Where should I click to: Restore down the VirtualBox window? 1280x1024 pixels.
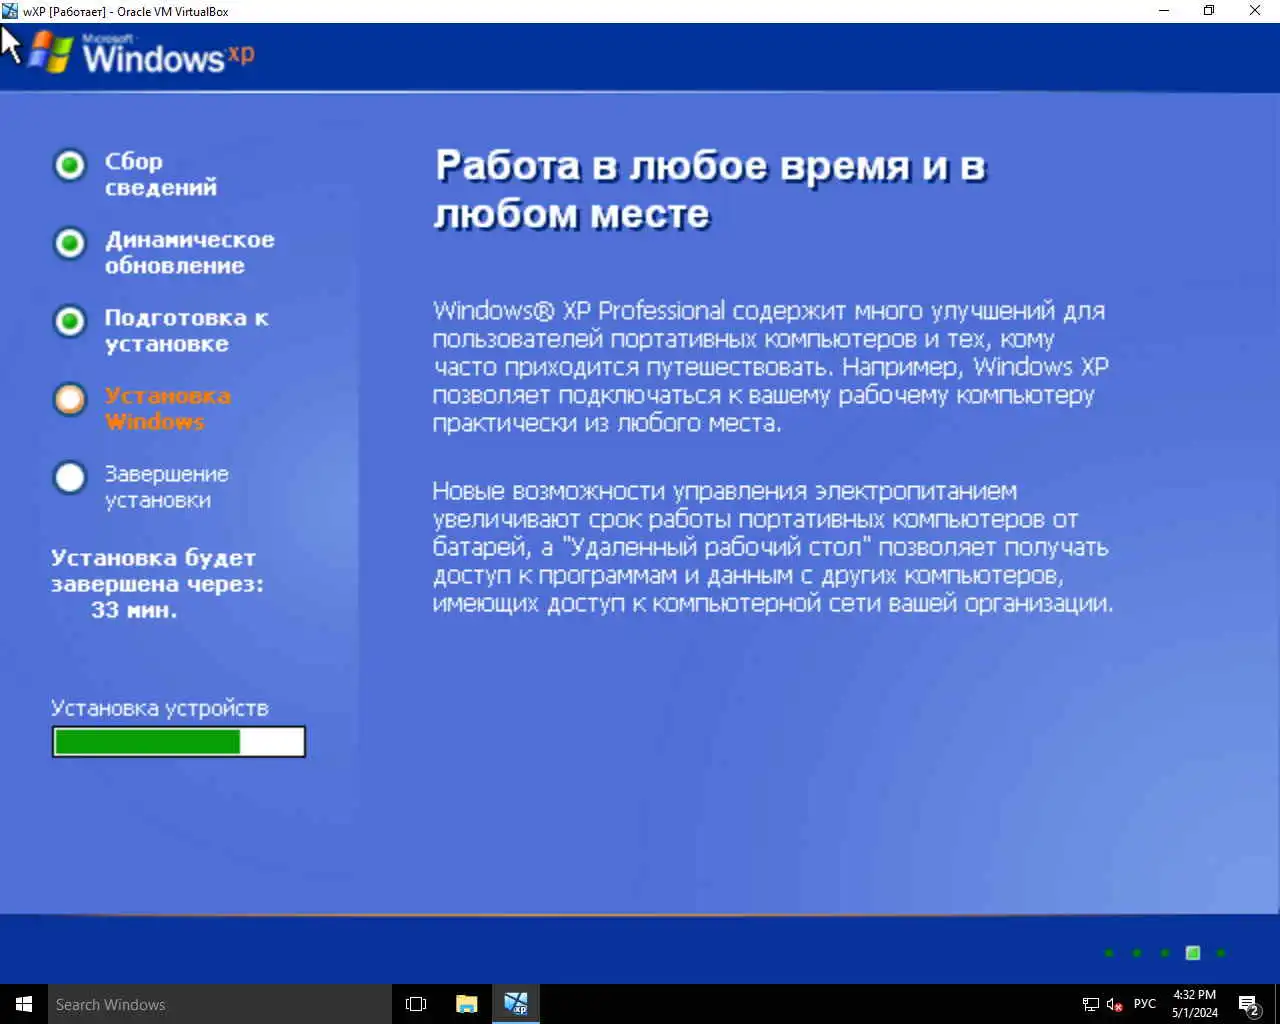coord(1209,11)
